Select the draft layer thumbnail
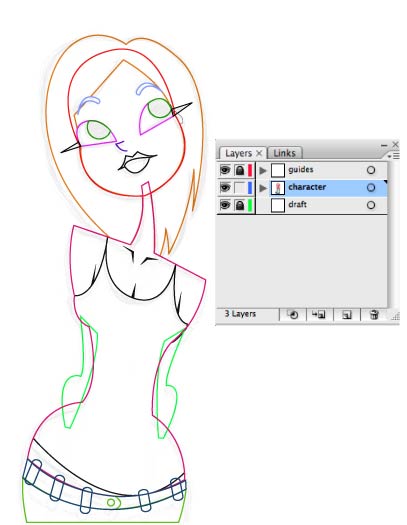 click(277, 205)
